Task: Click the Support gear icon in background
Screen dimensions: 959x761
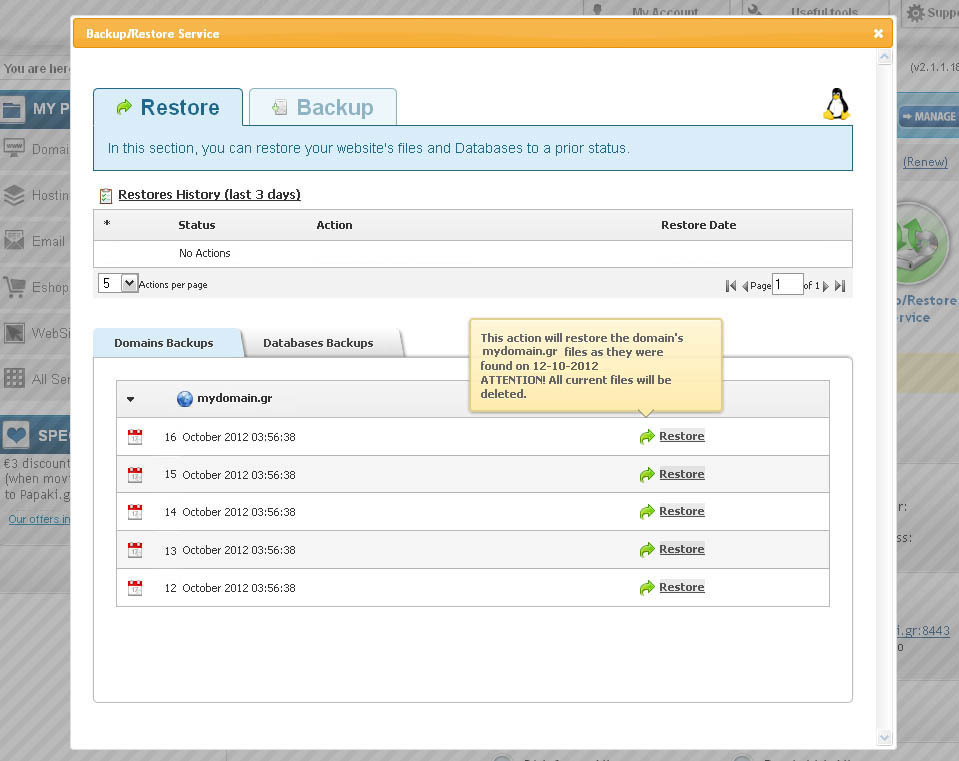Action: tap(916, 13)
